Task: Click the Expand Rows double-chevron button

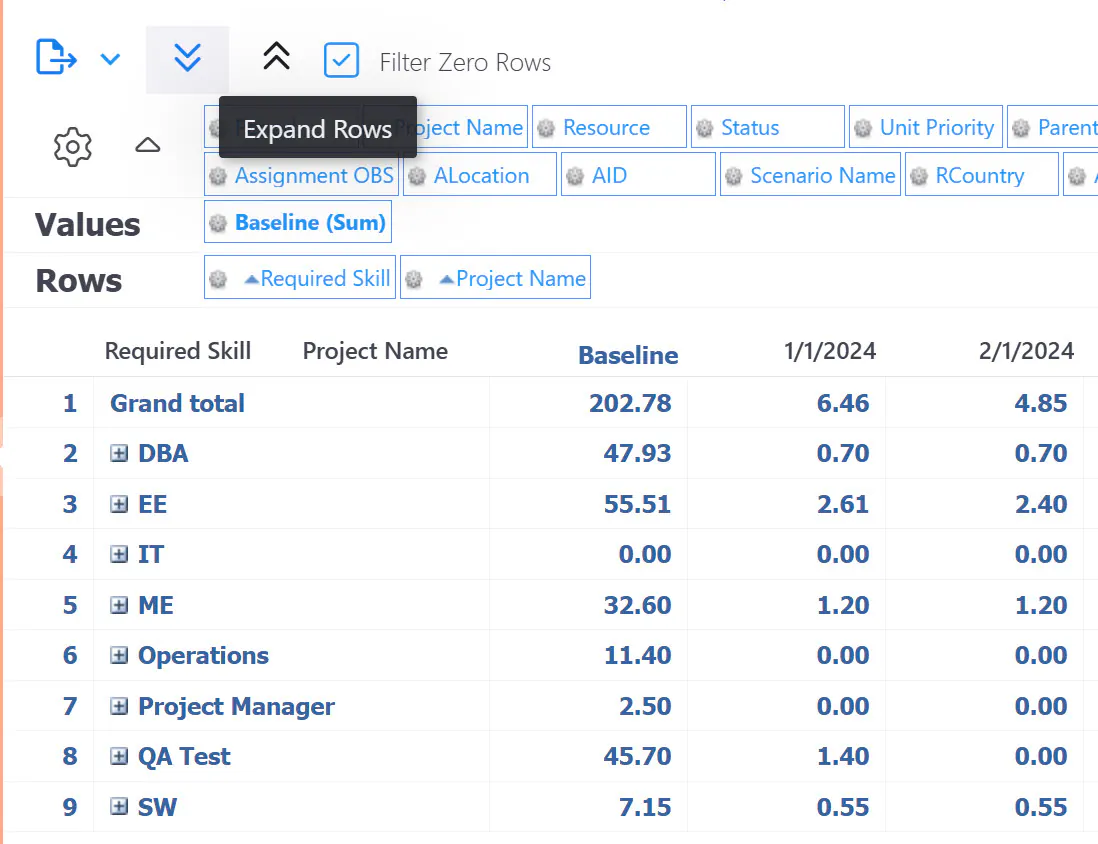Action: coord(187,58)
